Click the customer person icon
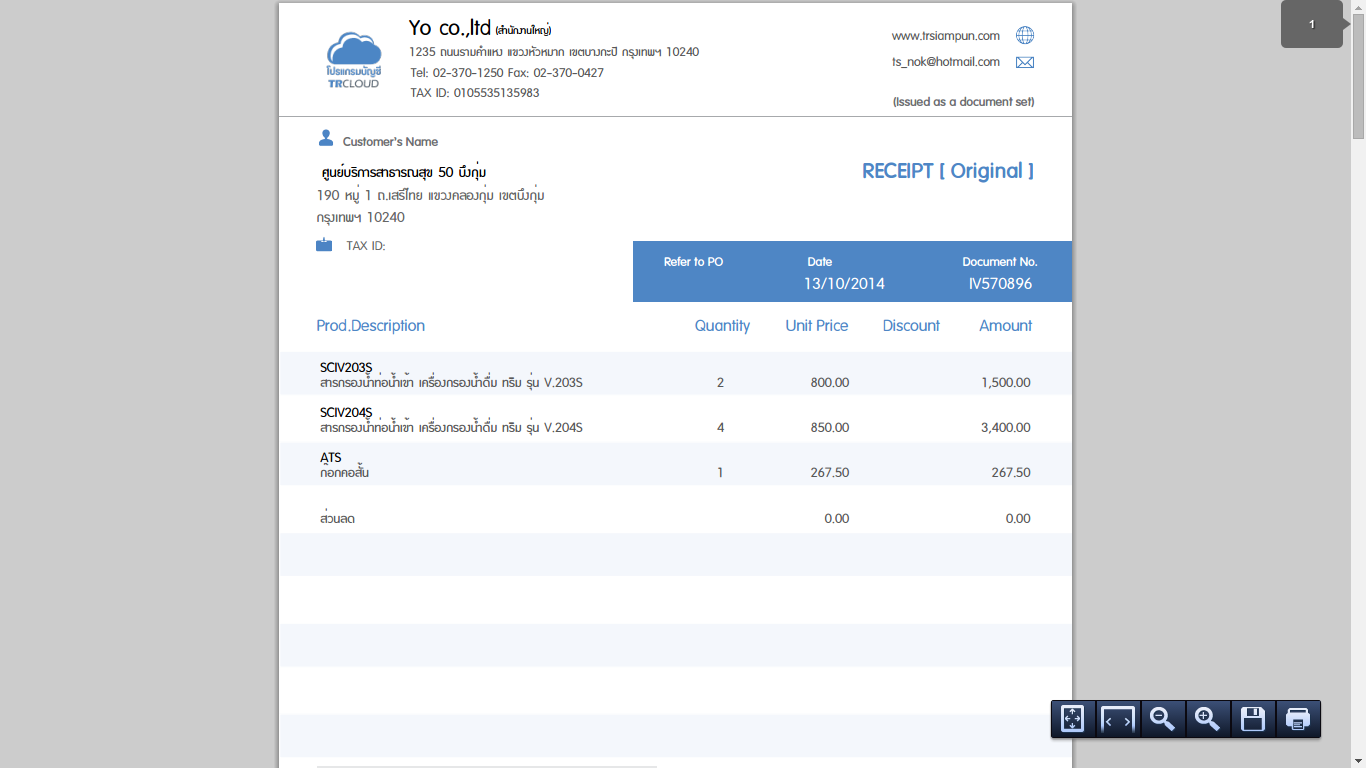The height and width of the screenshot is (768, 1366). [x=326, y=138]
